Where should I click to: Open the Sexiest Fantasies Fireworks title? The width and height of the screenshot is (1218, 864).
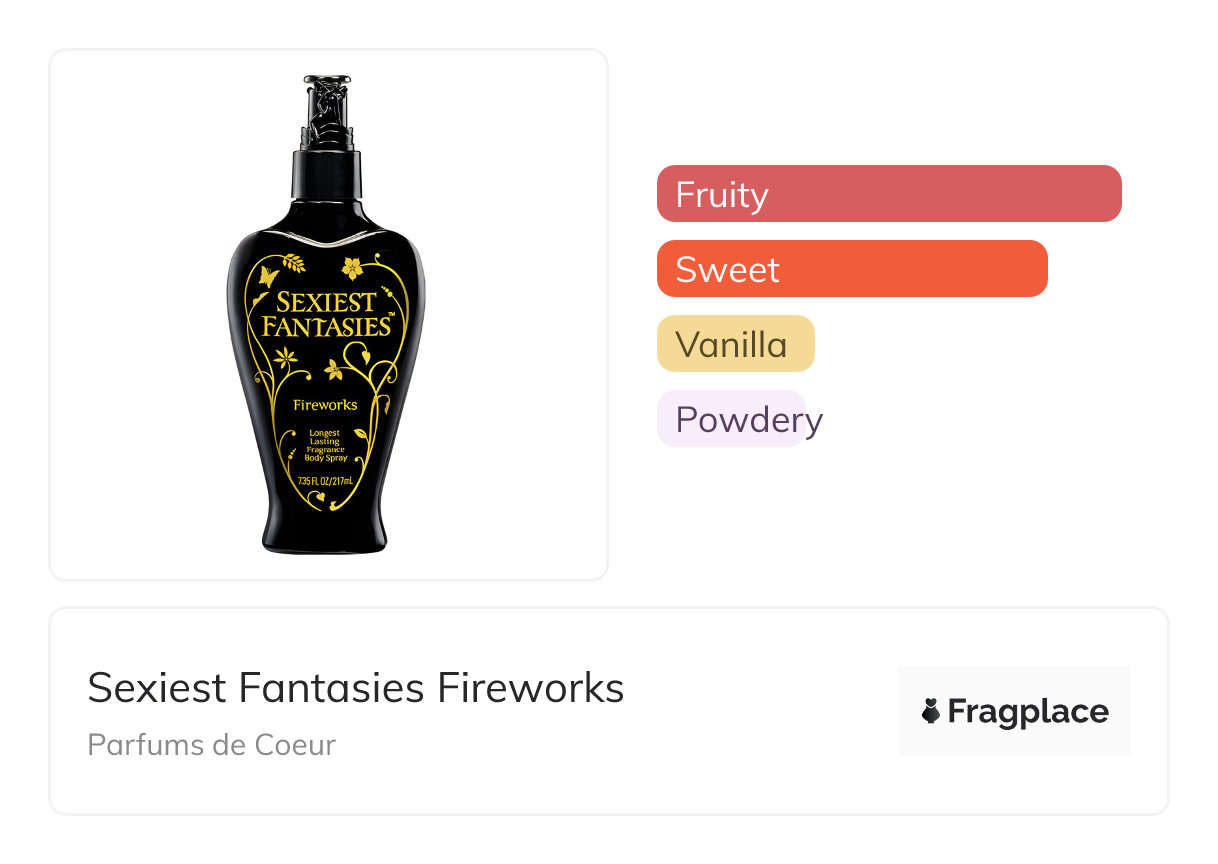(x=356, y=688)
